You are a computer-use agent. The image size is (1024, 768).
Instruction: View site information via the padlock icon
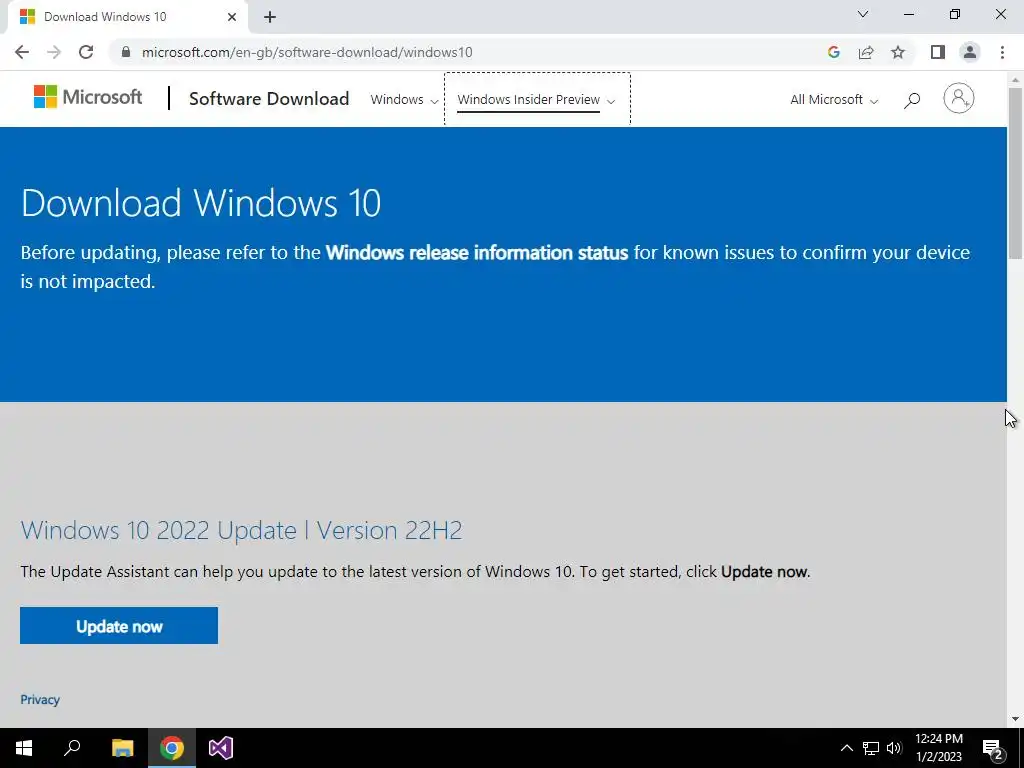click(126, 52)
